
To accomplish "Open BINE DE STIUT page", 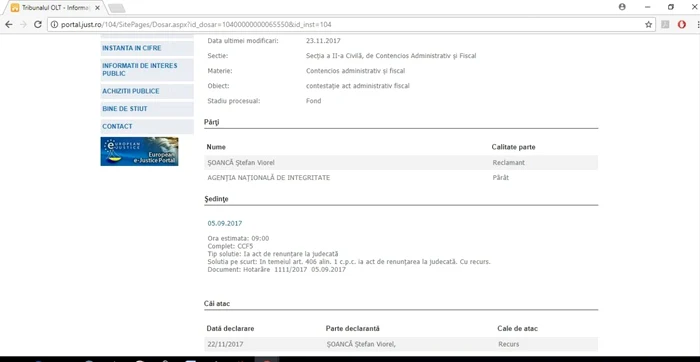I will click(147, 109).
